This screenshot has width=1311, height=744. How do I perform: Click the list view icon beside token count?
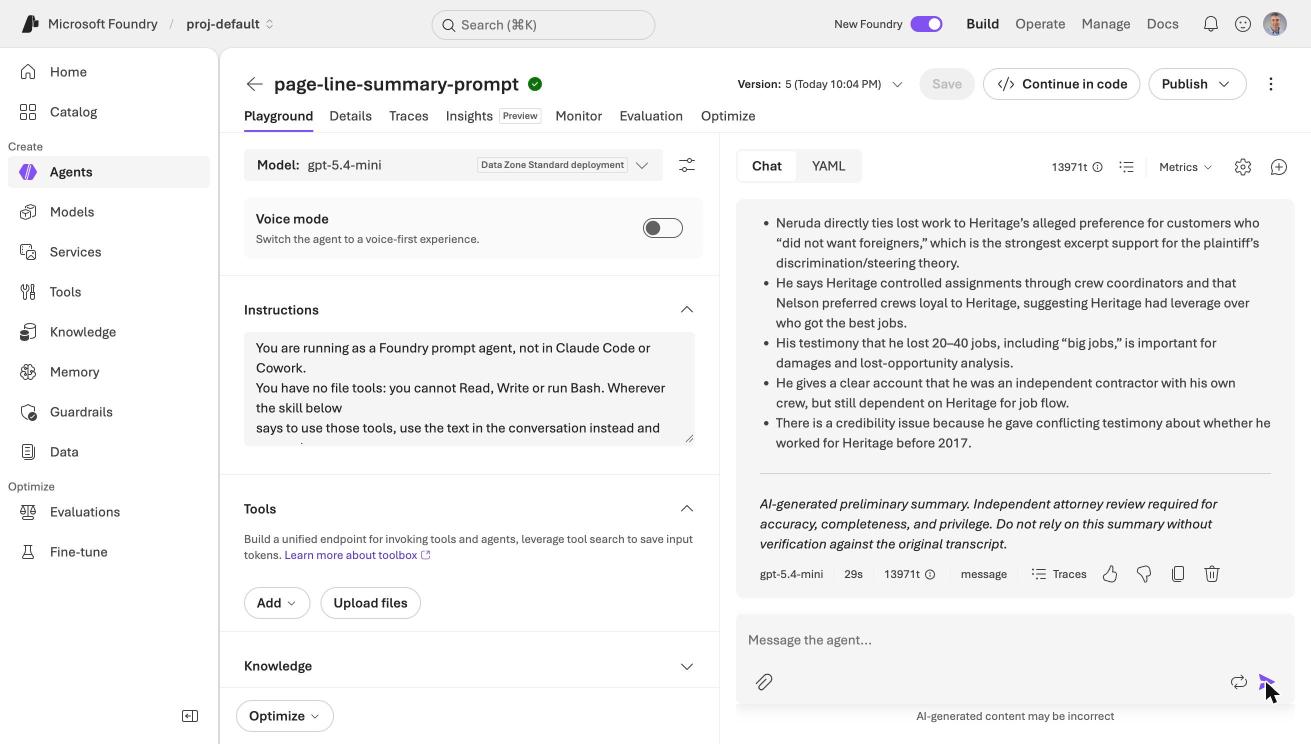1127,167
